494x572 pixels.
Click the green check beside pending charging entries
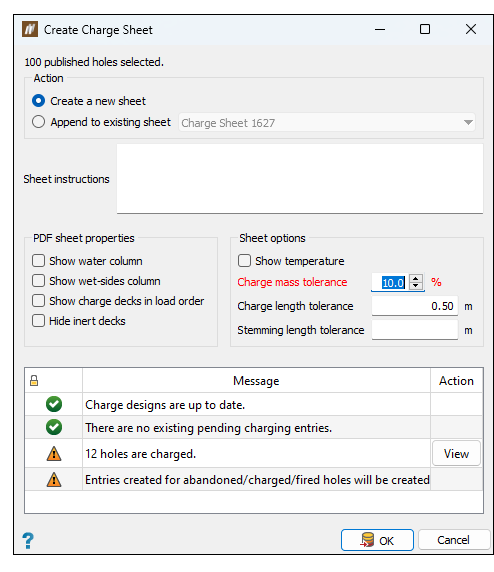(54, 427)
